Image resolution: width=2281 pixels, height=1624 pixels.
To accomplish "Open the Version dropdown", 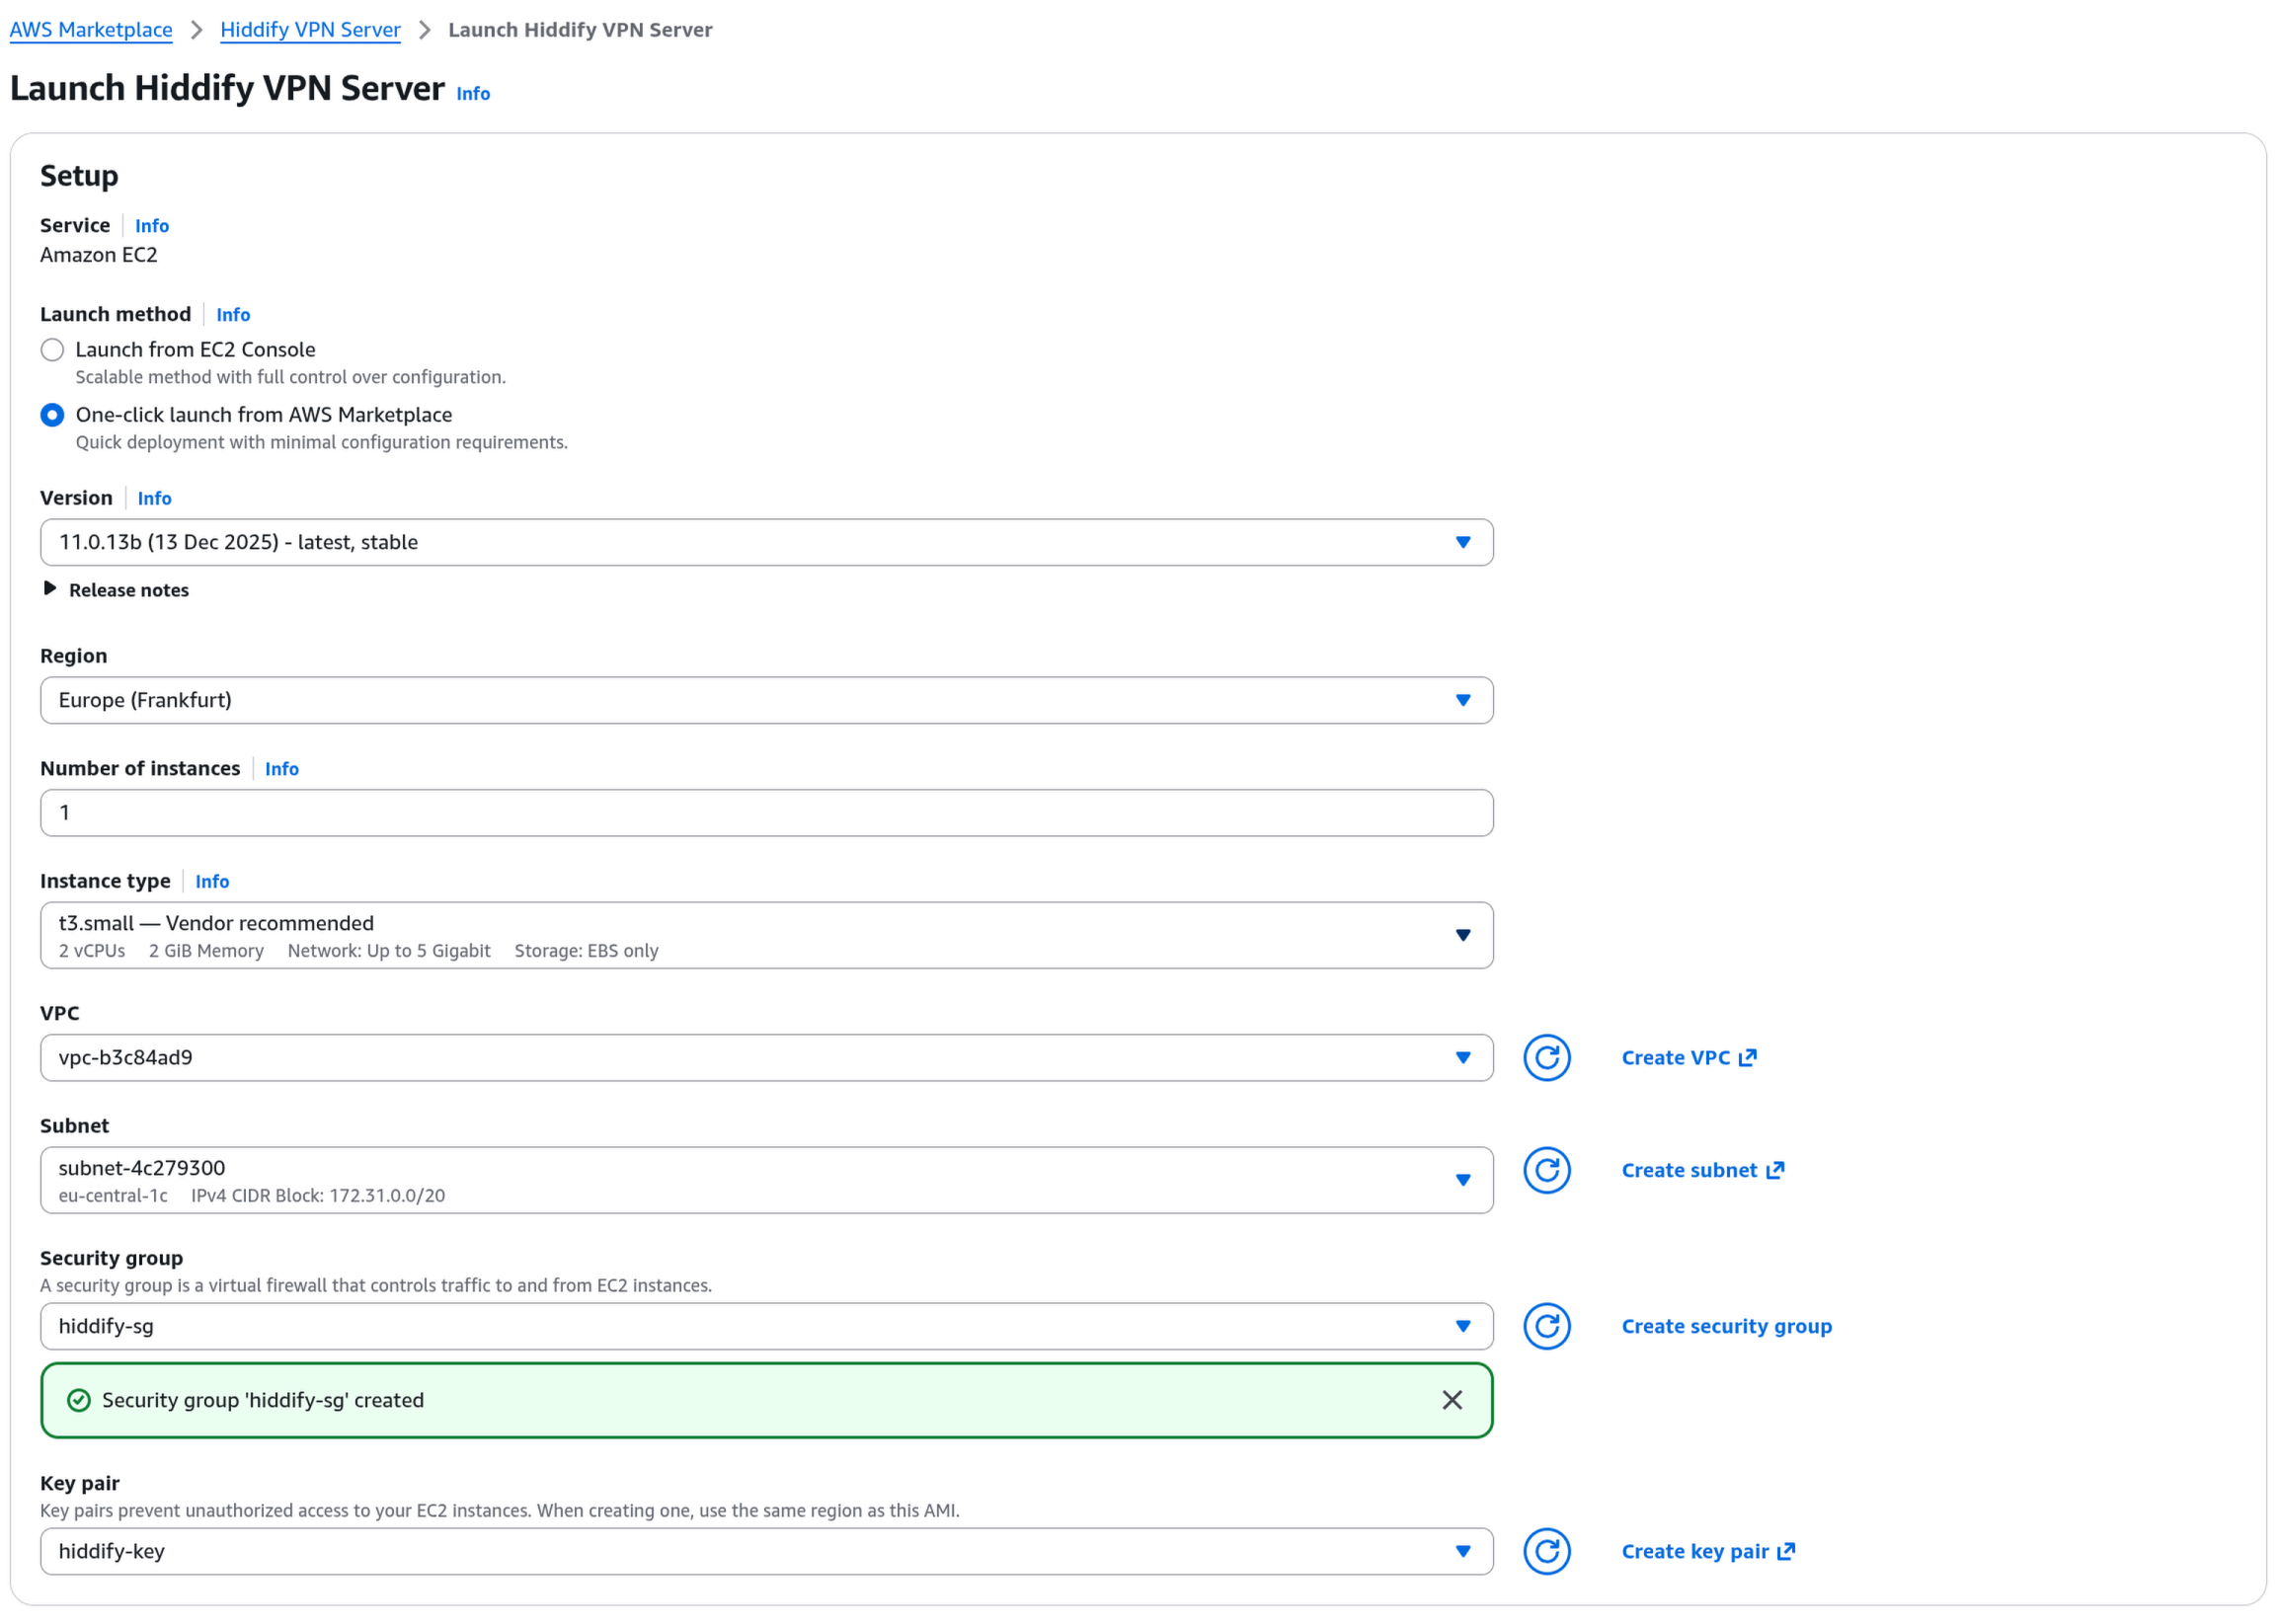I will click(x=1464, y=542).
